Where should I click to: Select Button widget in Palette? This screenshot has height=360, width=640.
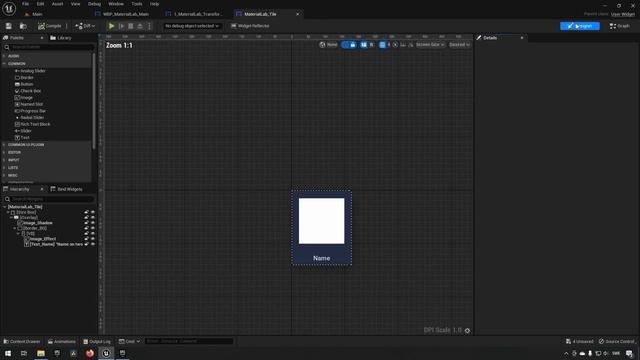tap(24, 84)
